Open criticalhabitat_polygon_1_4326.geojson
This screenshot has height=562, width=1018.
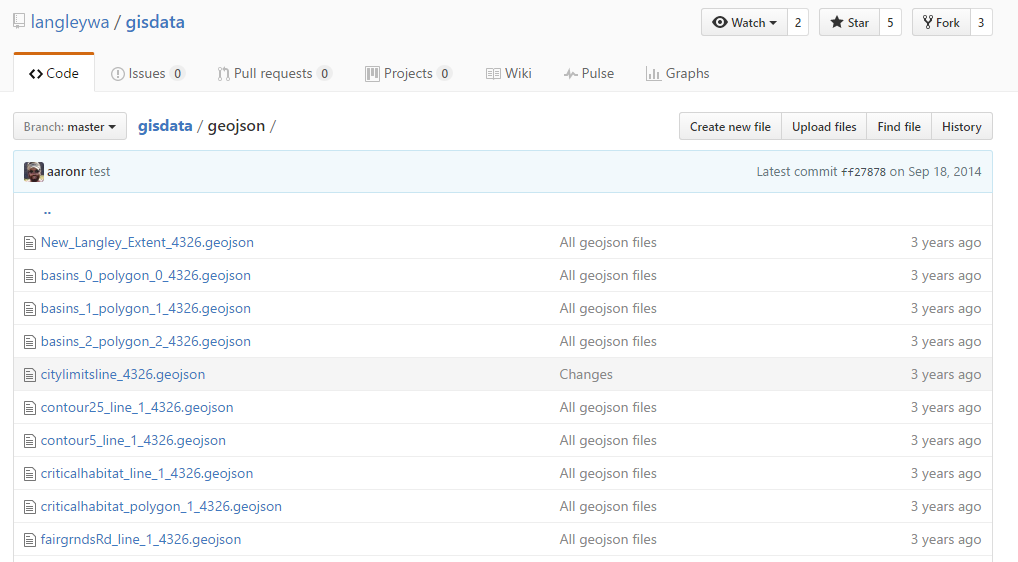pos(161,507)
